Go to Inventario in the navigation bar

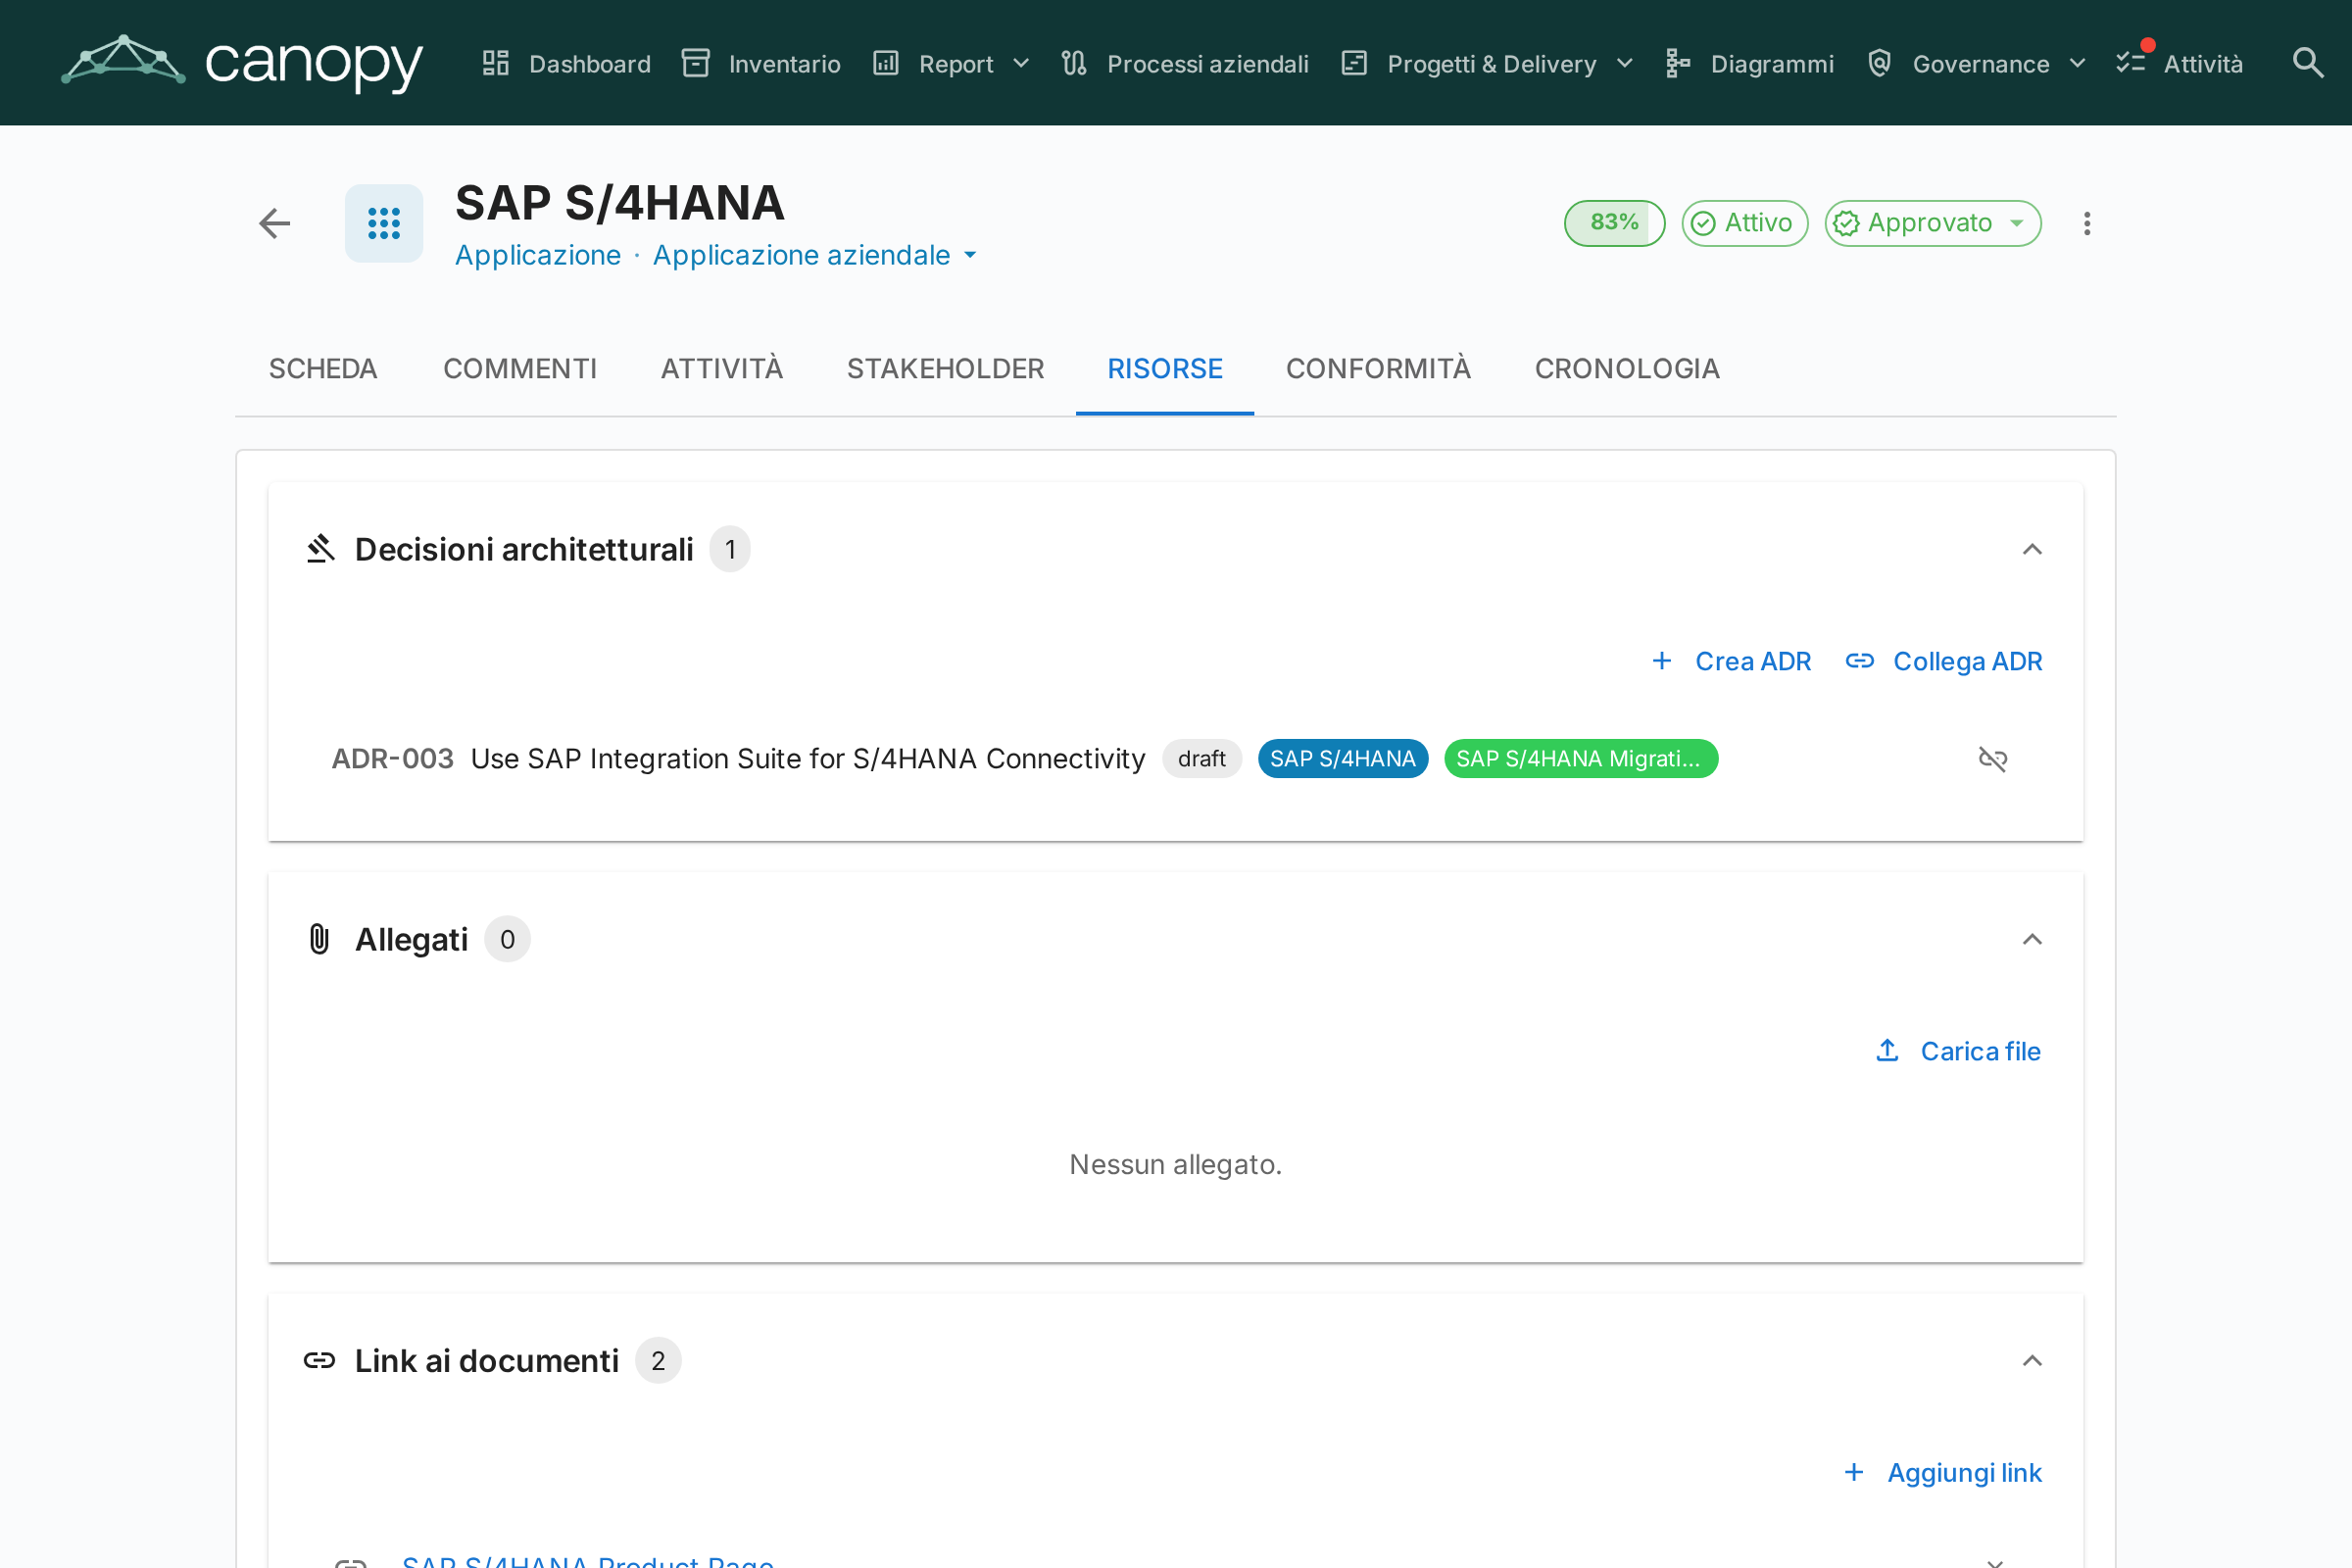[x=761, y=64]
